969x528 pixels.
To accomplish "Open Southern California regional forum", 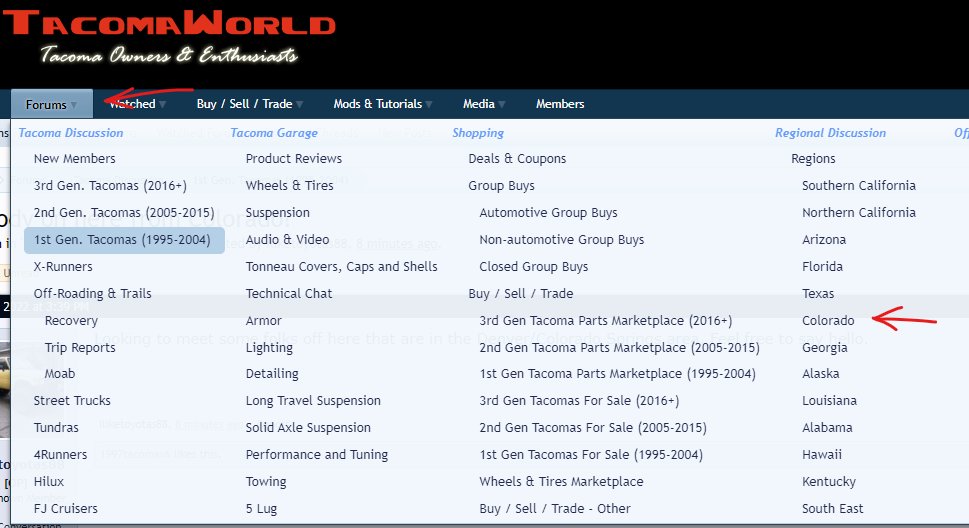I will (859, 185).
